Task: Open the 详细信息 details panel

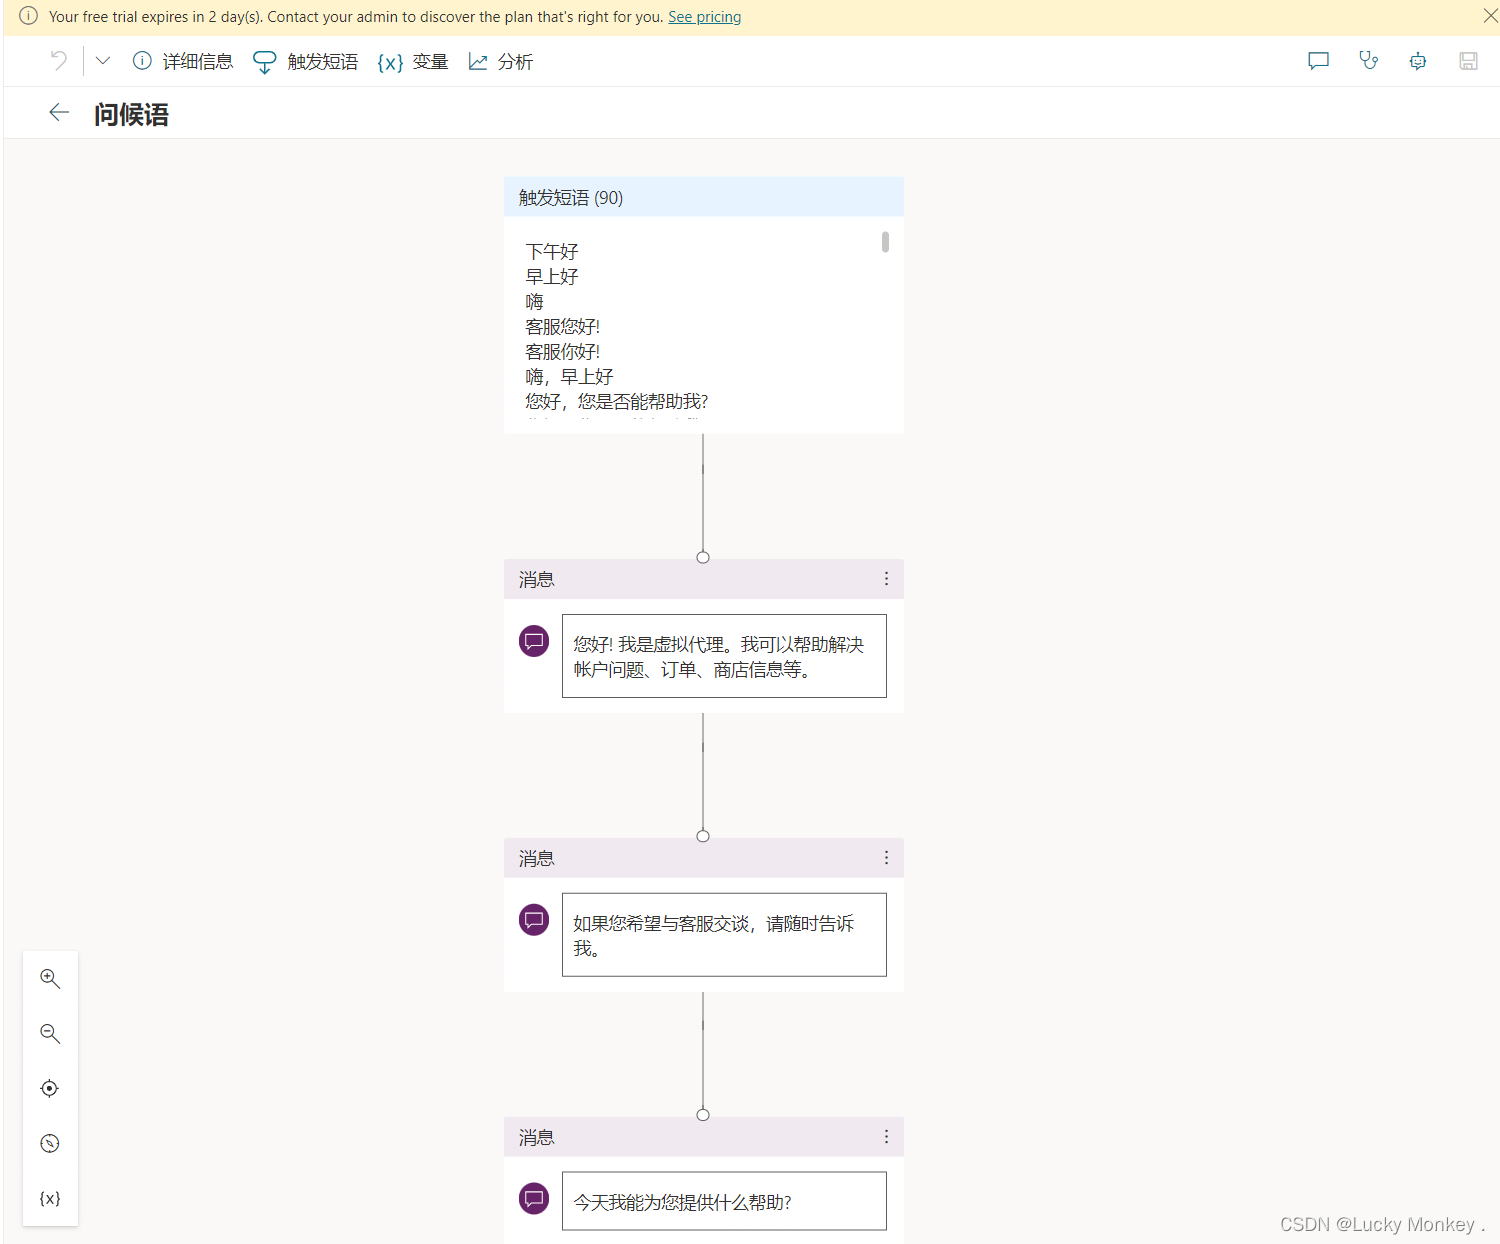Action: tap(183, 62)
